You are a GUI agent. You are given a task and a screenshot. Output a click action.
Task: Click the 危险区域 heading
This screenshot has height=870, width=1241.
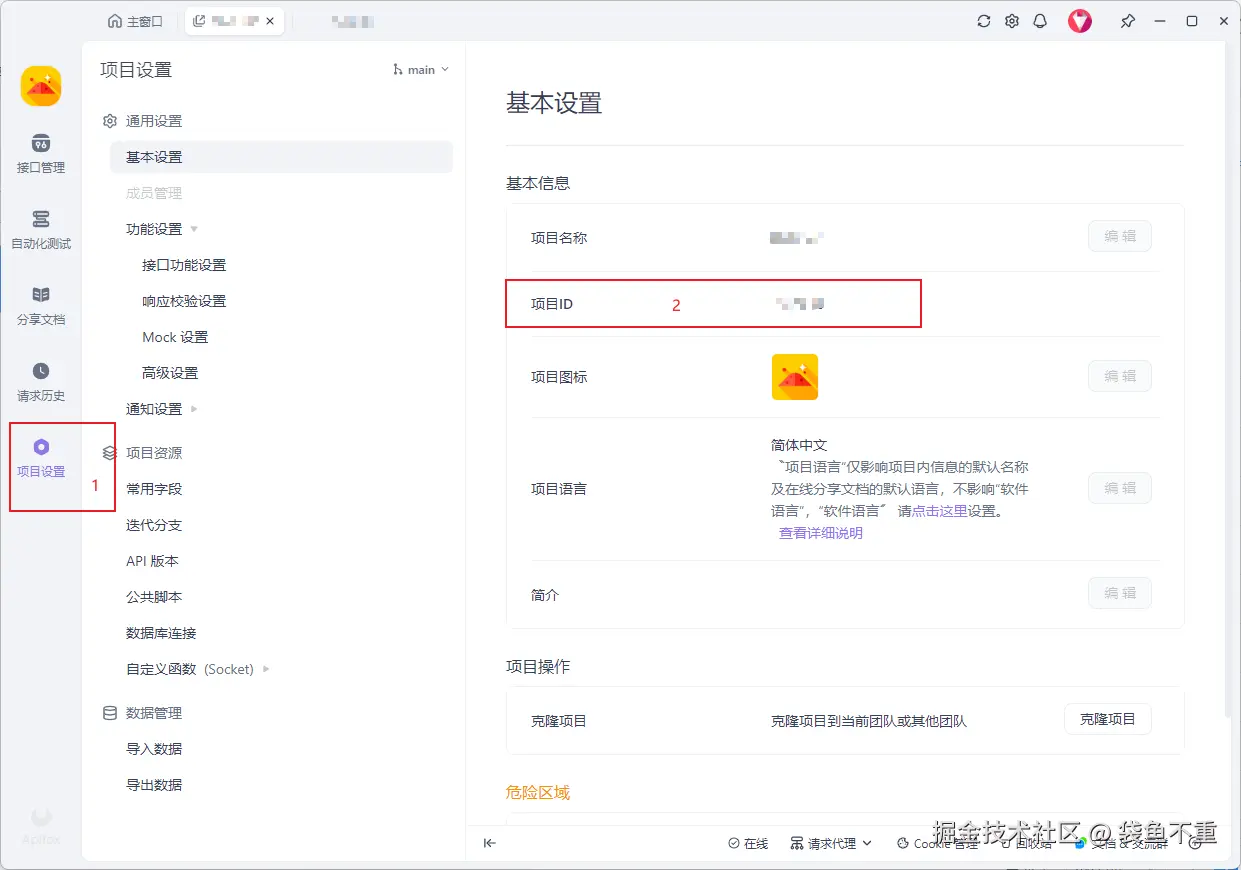[x=538, y=792]
